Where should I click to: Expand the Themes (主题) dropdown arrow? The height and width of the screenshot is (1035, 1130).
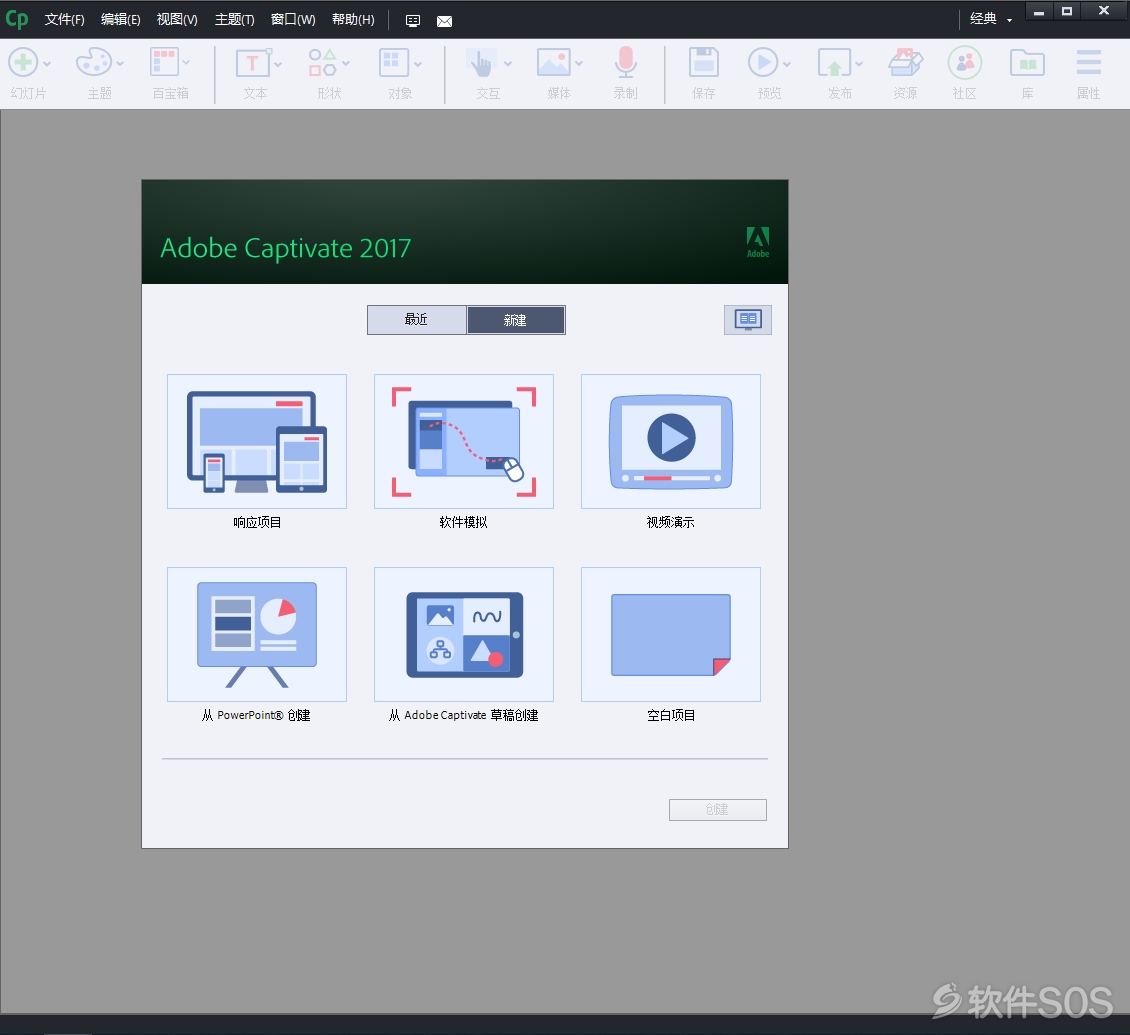(x=120, y=64)
